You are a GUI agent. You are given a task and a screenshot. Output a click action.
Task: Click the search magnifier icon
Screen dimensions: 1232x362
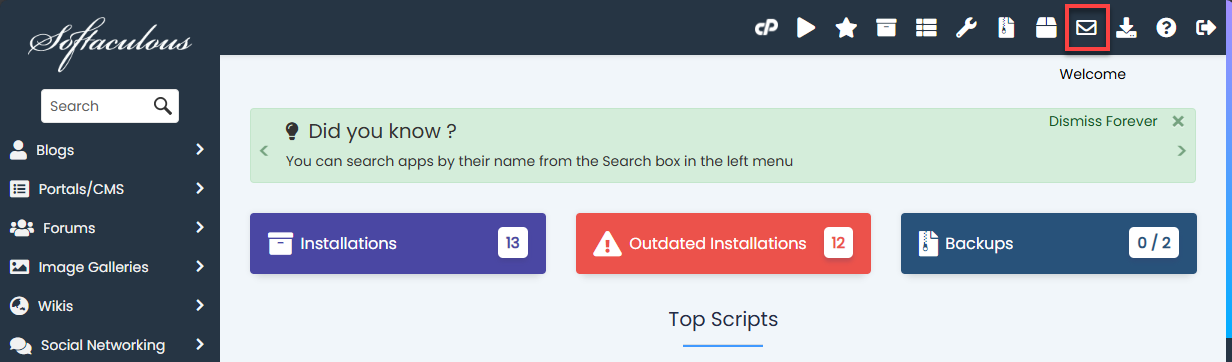pos(163,105)
